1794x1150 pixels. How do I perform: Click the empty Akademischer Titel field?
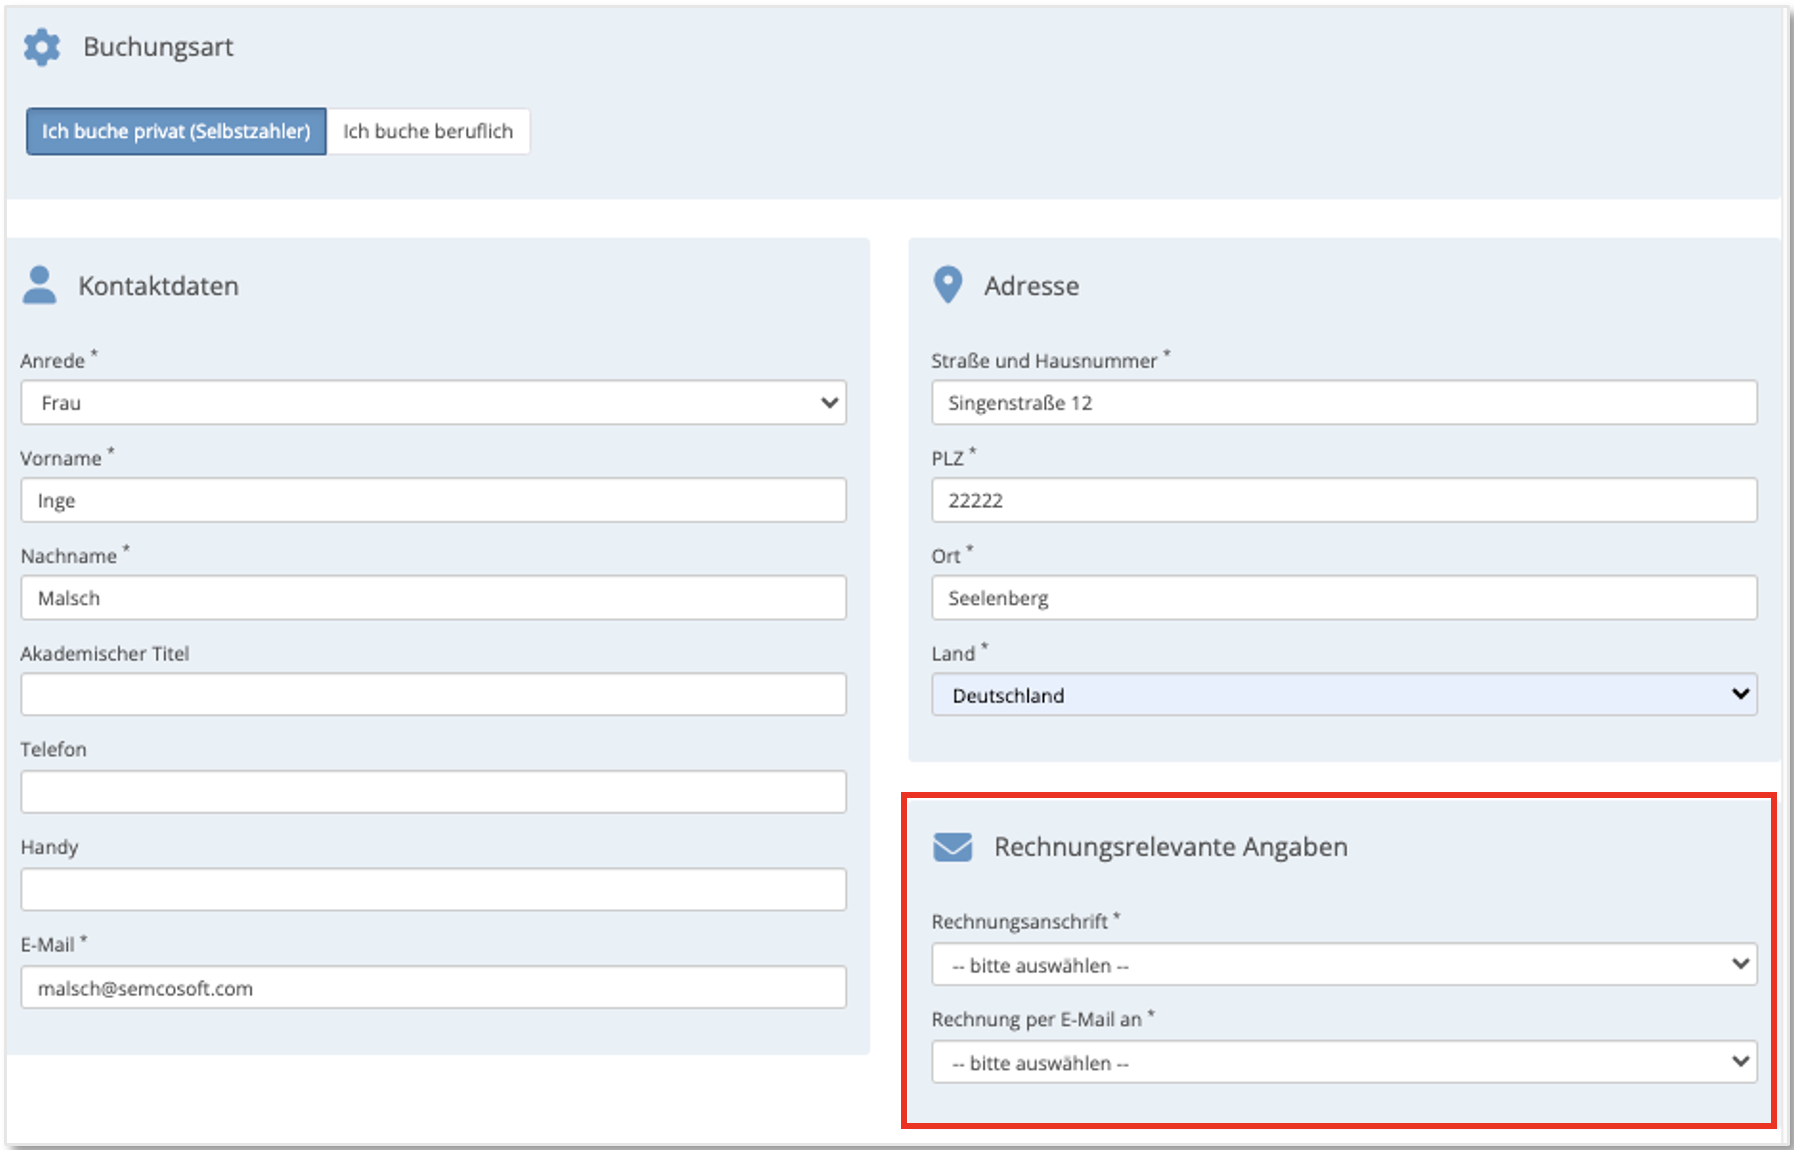(433, 694)
